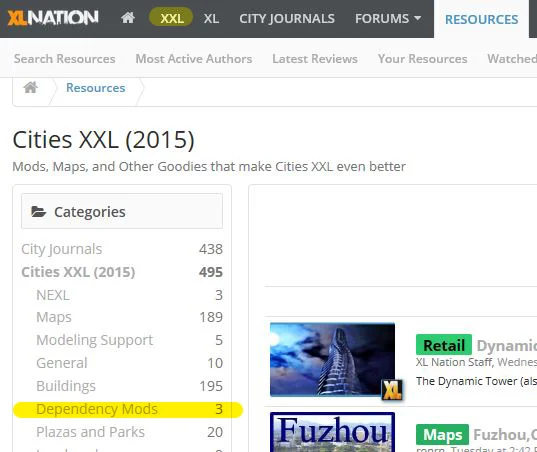Select the Maps category
Viewport: 537px width, 452px height.
54,317
